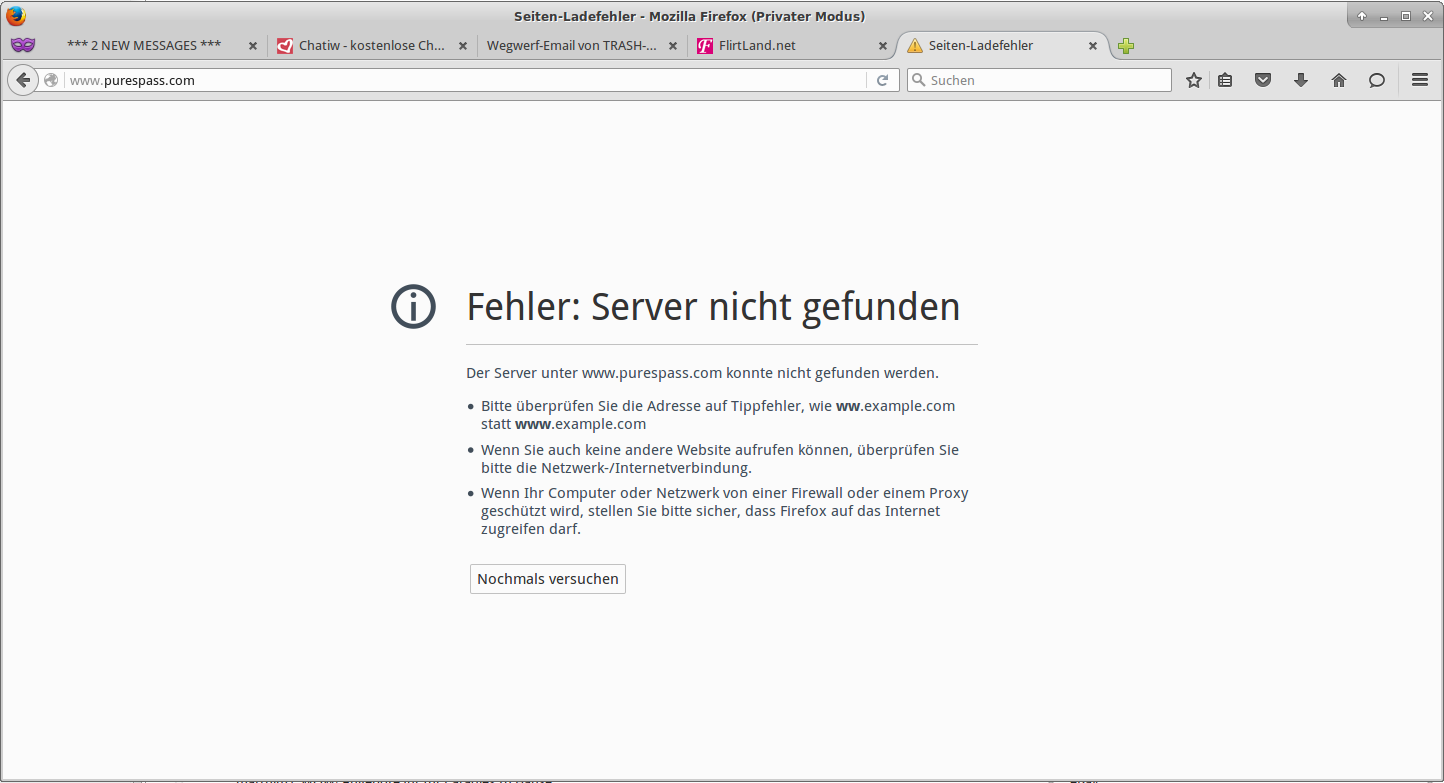Image resolution: width=1444 pixels, height=783 pixels.
Task: Click the bullet about Tippfehler
Action: click(x=718, y=415)
